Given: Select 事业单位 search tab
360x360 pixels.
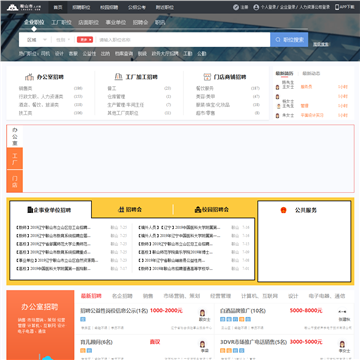Looking at the screenshot, I should point(116,22).
